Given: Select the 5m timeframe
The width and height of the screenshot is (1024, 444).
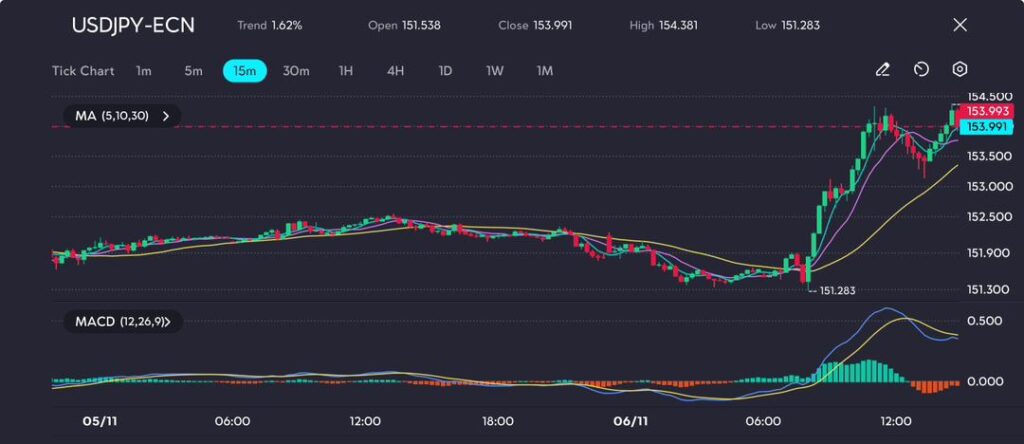Looking at the screenshot, I should pos(193,71).
